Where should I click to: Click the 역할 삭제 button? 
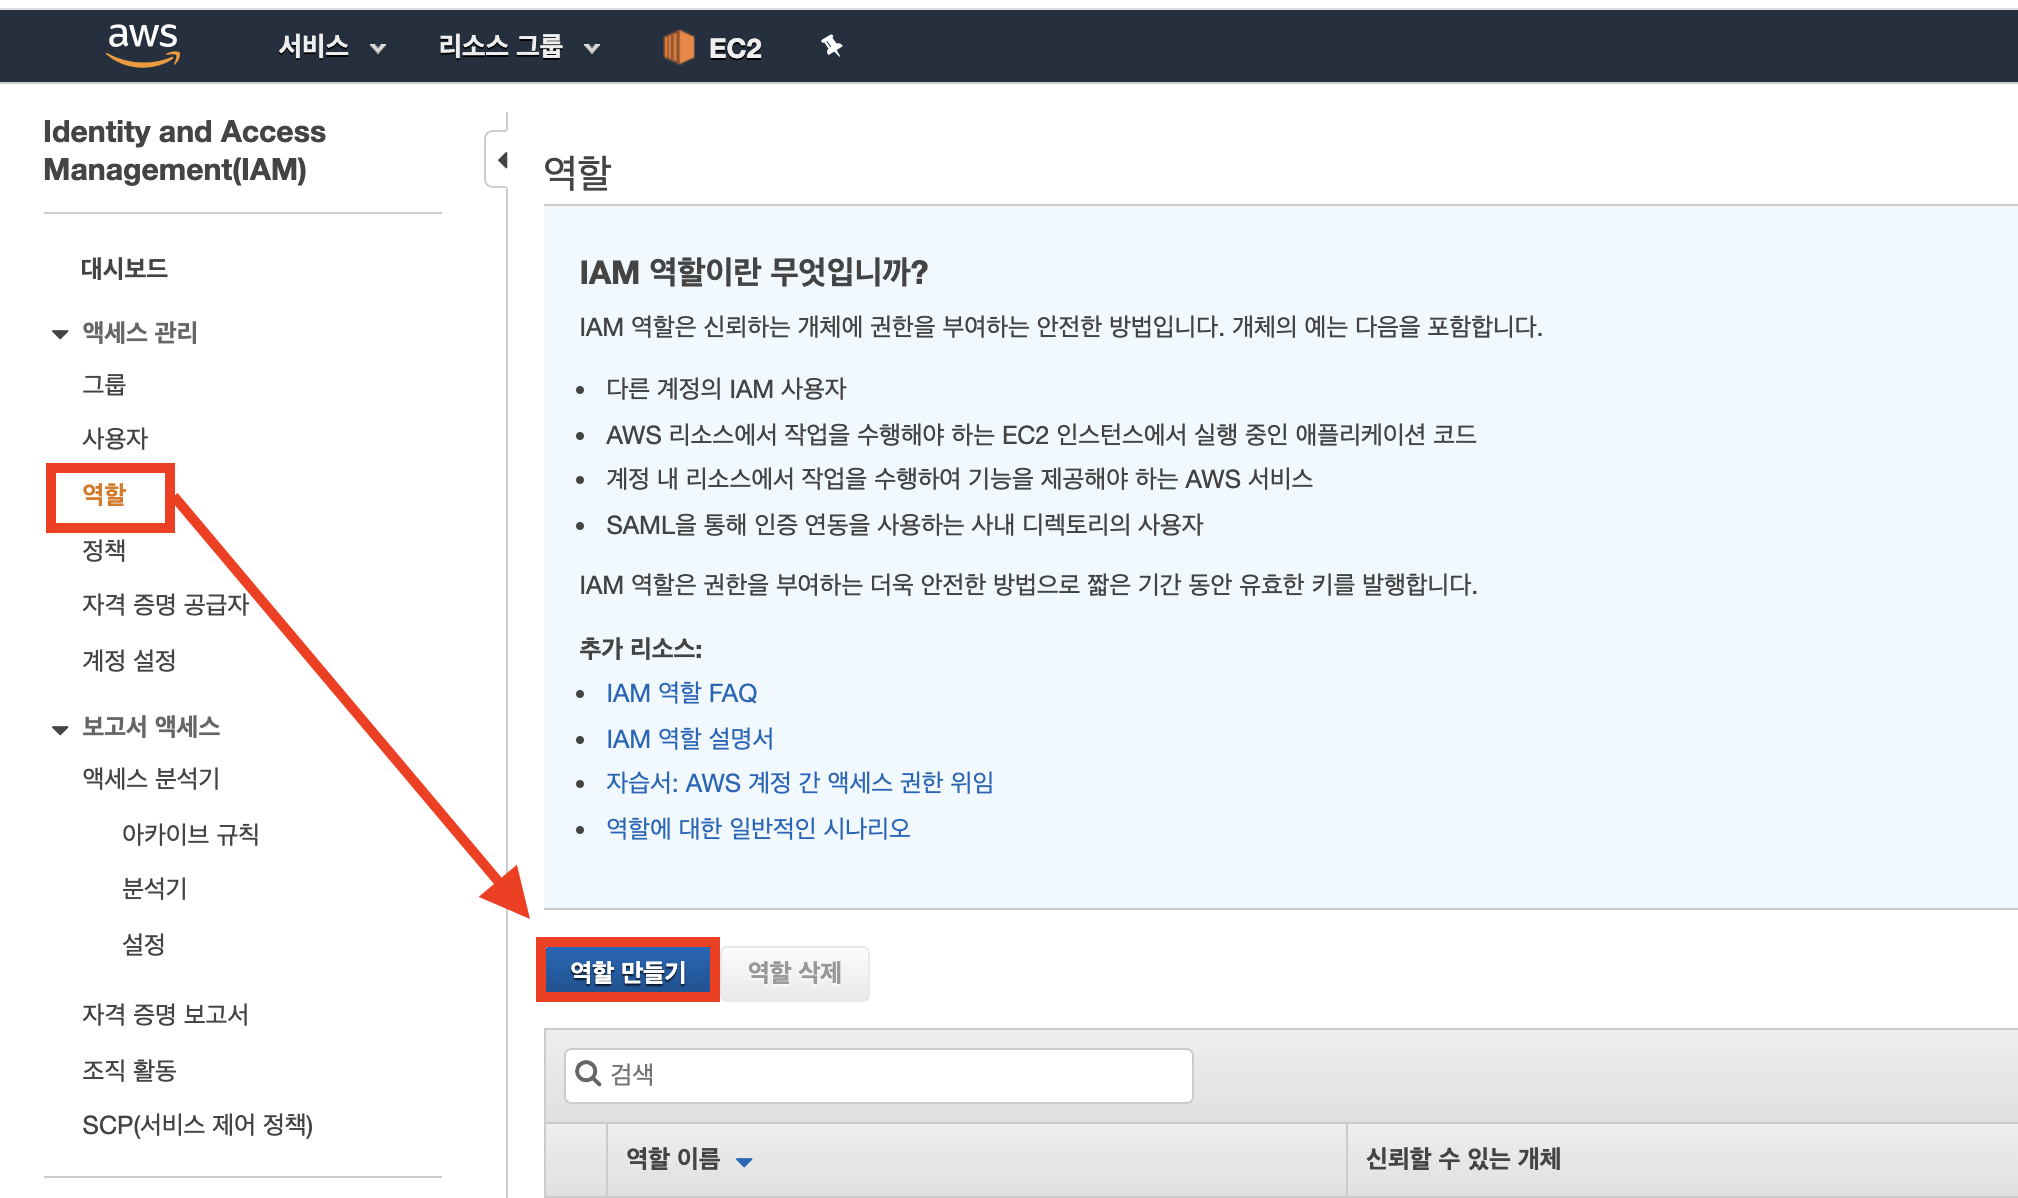(794, 972)
